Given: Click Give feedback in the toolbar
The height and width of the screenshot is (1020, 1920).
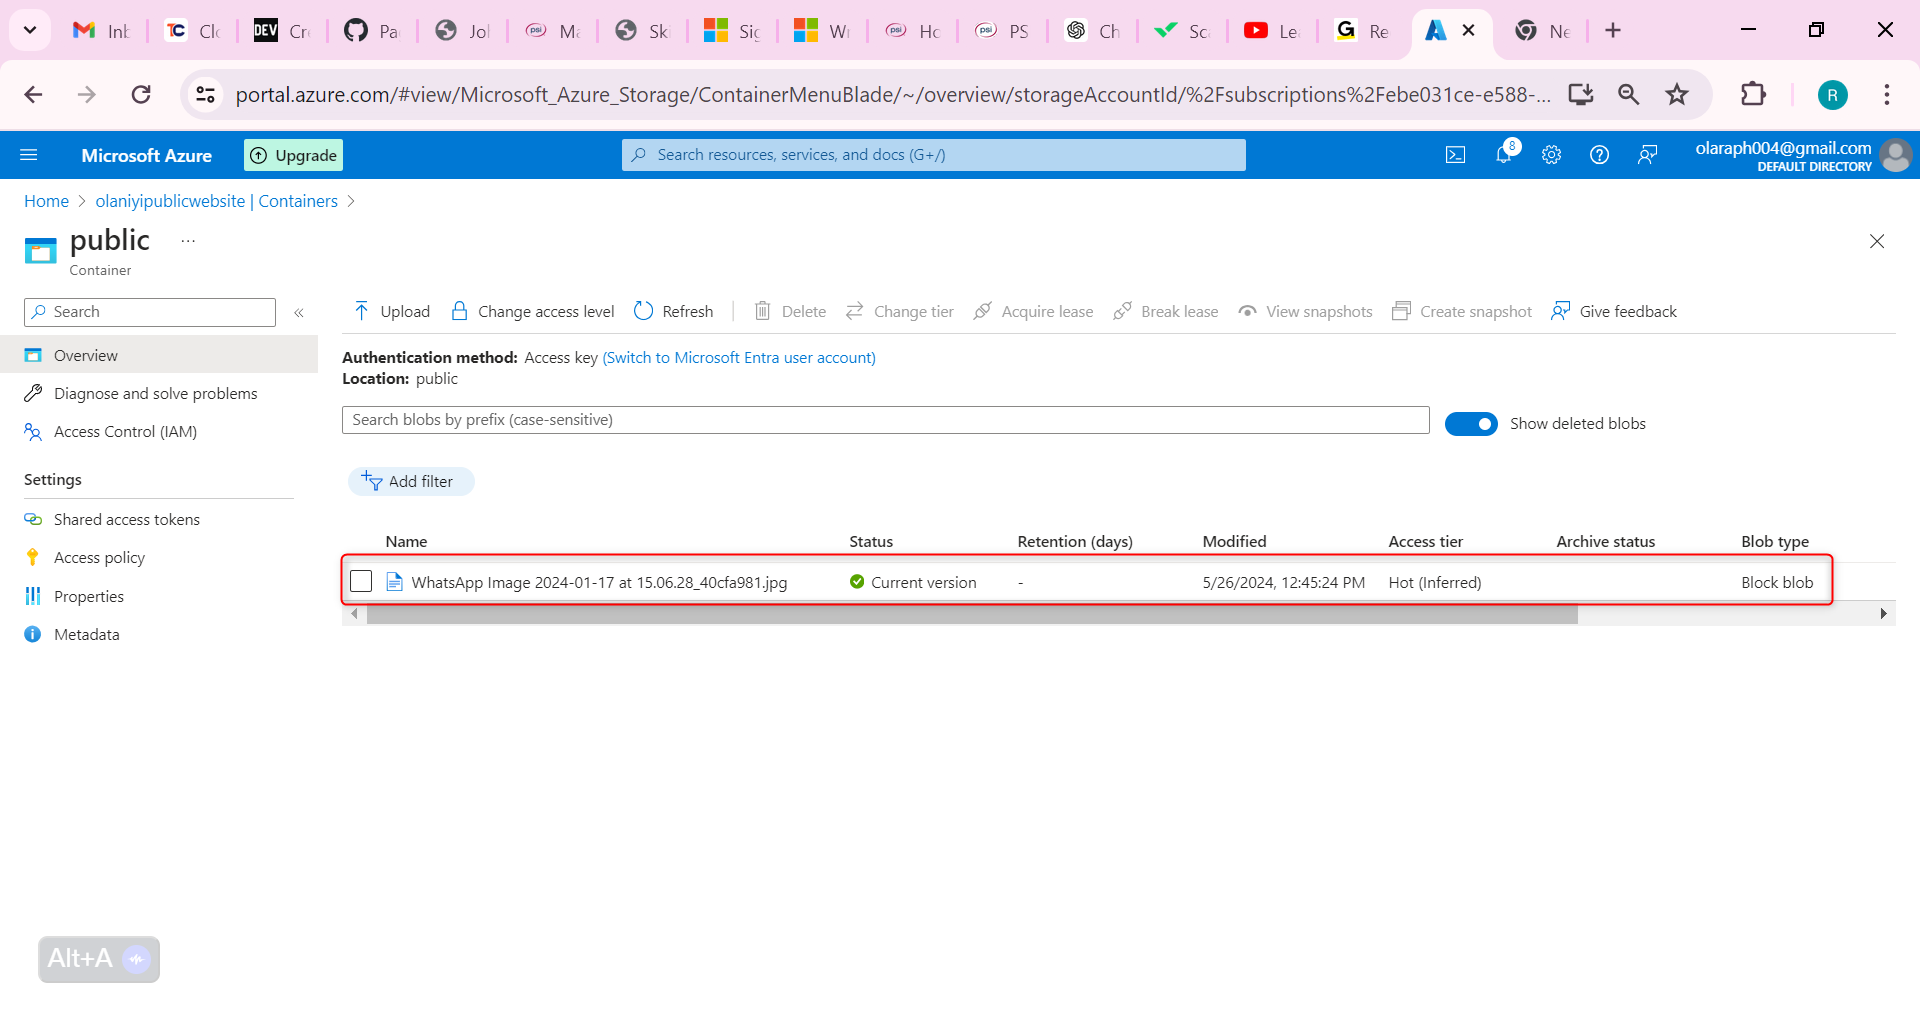Looking at the screenshot, I should pos(1614,311).
